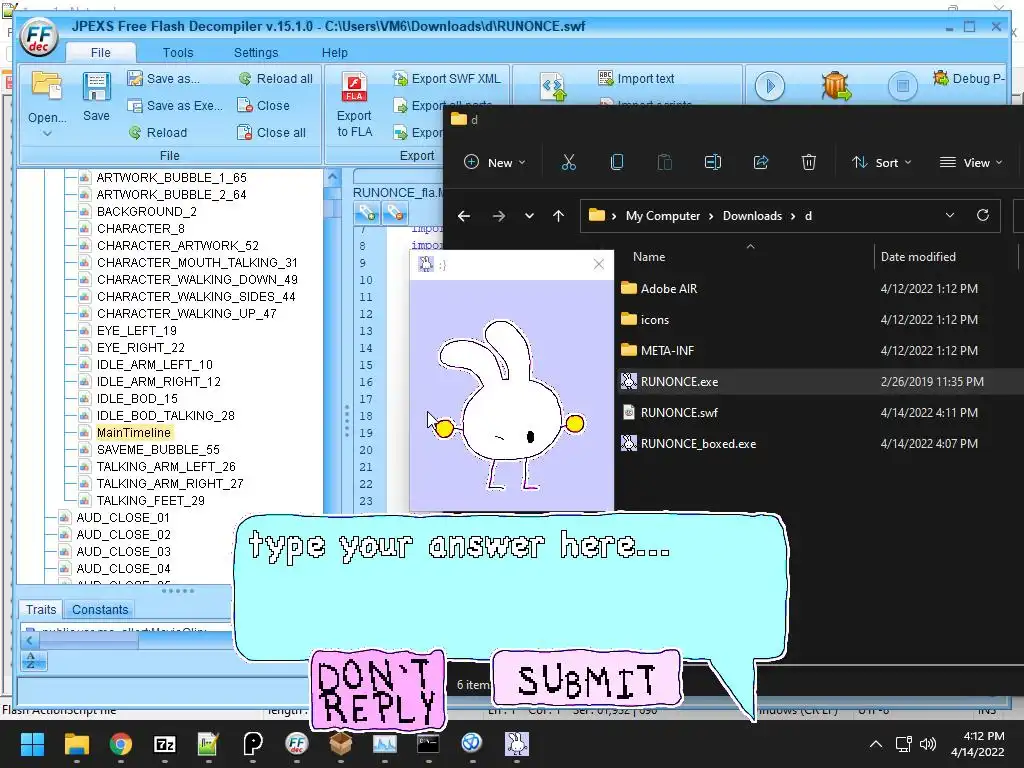Open the Settings ribbon tab
The width and height of the screenshot is (1024, 768).
256,52
